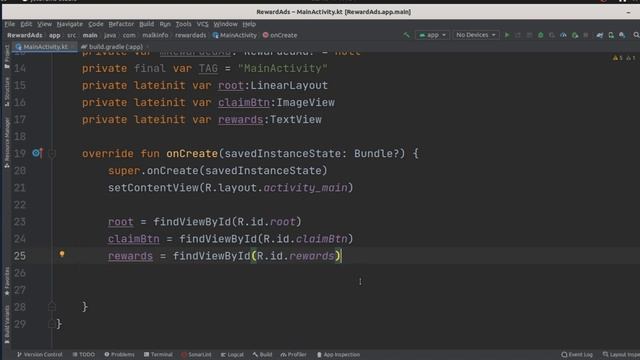Image resolution: width=640 pixels, height=360 pixels.
Task: Collapse onCreate function with line 19 fold marker
Action: point(52,154)
